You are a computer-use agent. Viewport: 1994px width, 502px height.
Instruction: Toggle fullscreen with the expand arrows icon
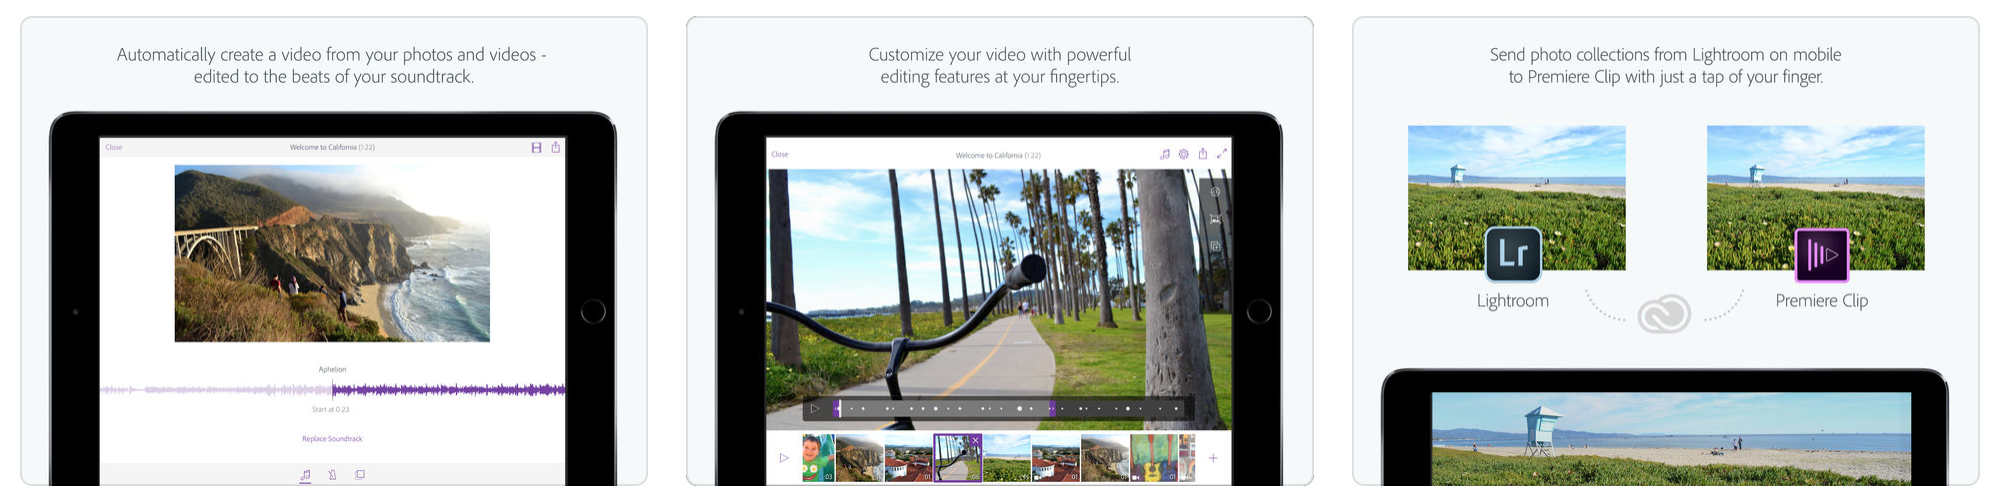pos(1221,154)
